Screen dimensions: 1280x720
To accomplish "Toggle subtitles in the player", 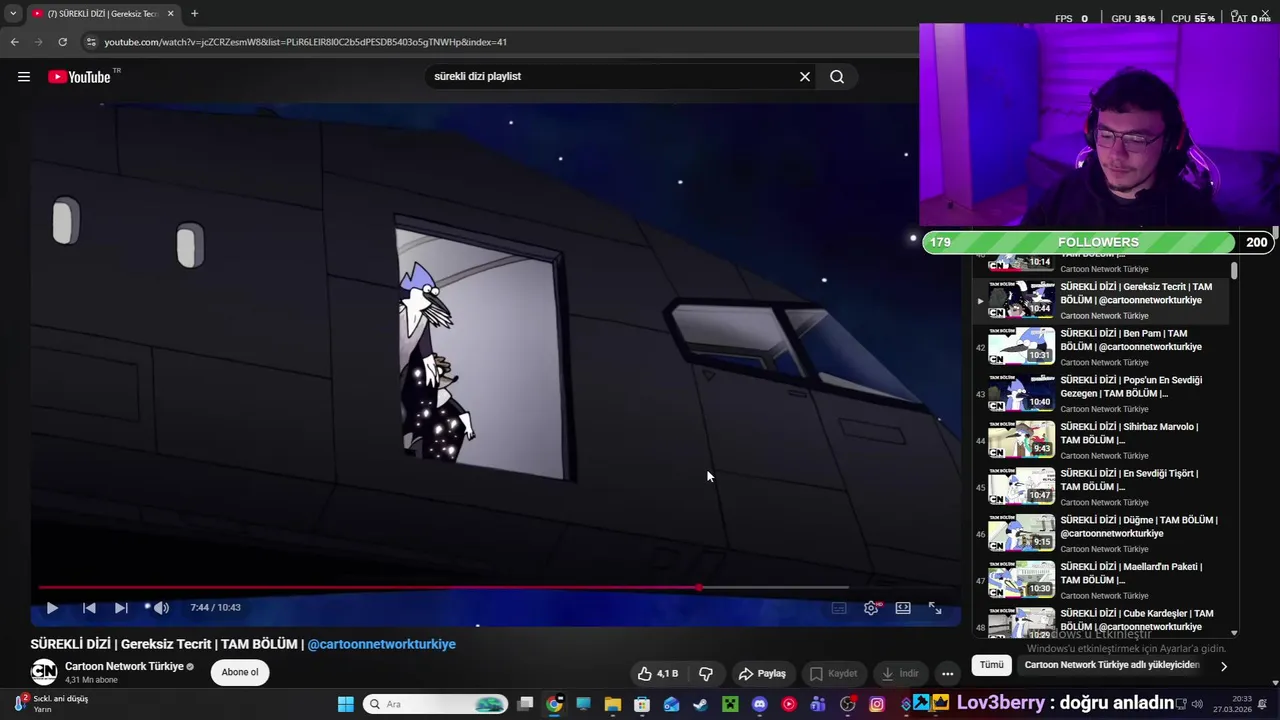I will coord(839,607).
